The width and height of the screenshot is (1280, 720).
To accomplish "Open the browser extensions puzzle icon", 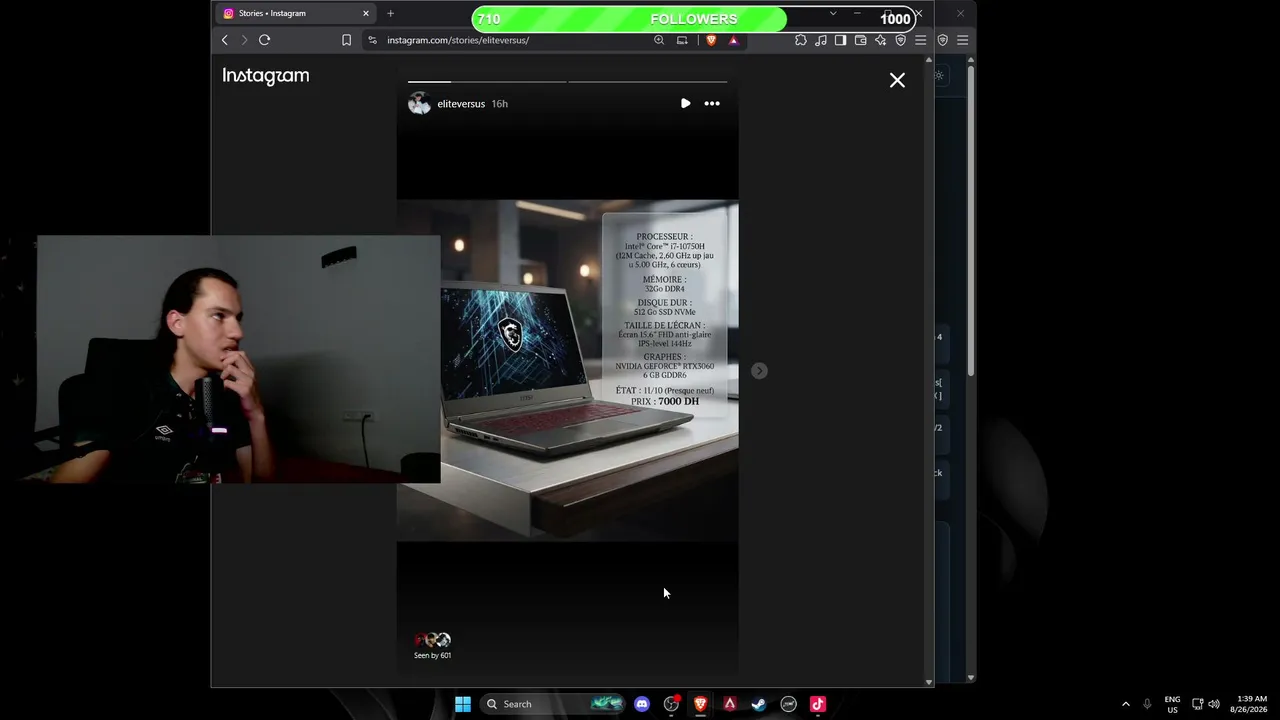I will tap(801, 40).
